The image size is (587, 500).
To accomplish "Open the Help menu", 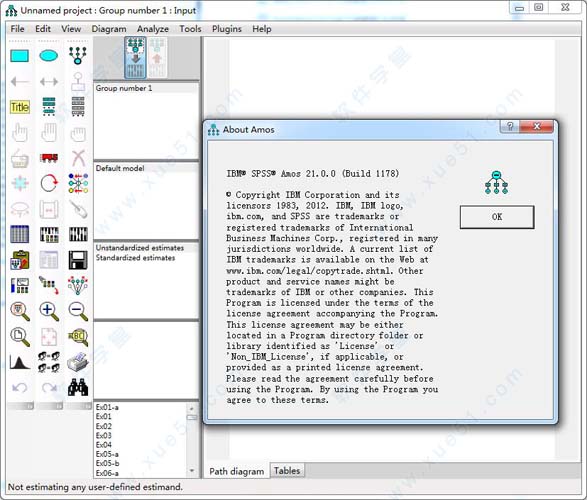I will coord(262,29).
